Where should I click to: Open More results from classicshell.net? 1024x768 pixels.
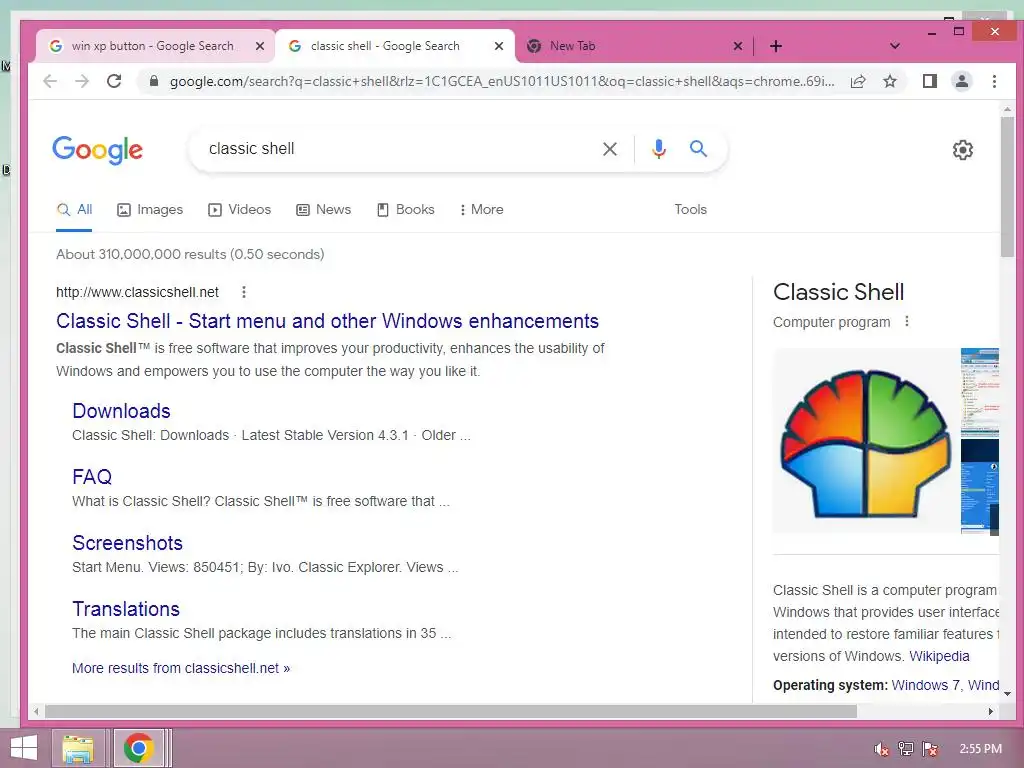[x=181, y=668]
